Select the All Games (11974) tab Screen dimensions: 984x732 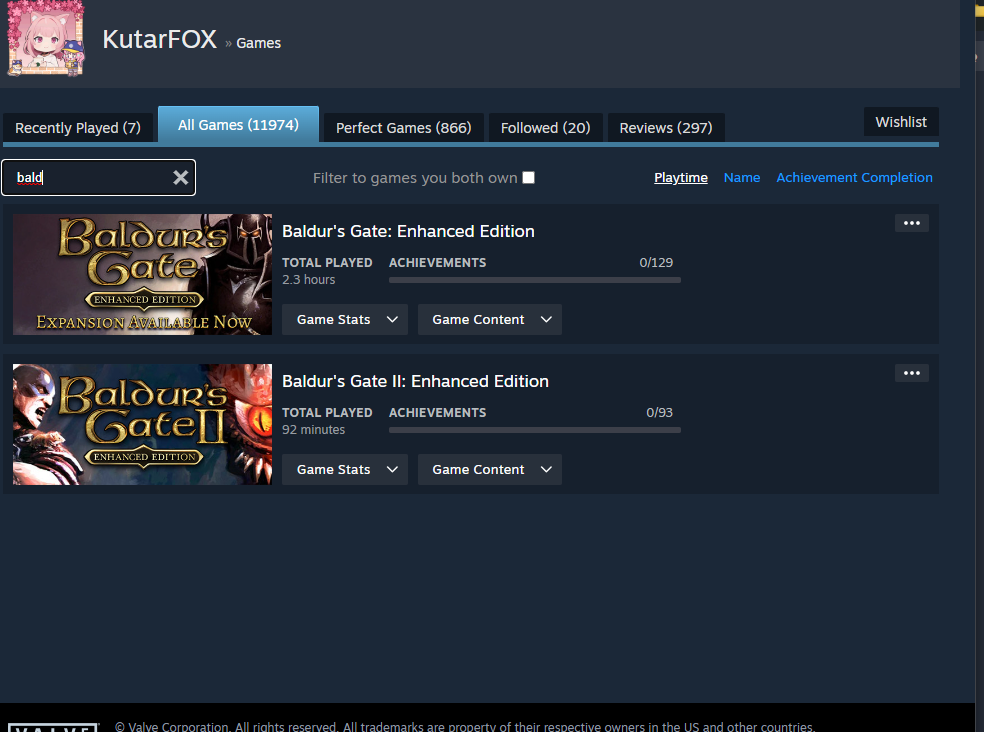238,125
